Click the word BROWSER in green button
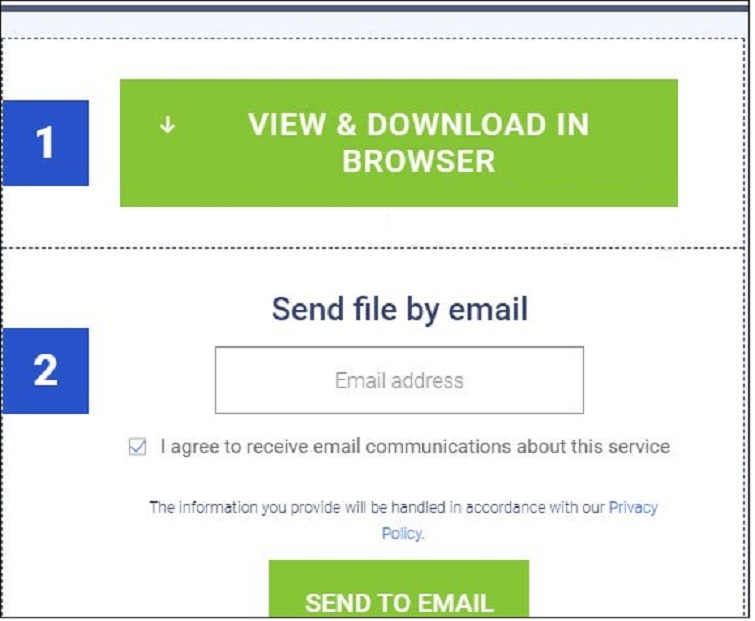This screenshot has height=621, width=755. click(x=418, y=161)
